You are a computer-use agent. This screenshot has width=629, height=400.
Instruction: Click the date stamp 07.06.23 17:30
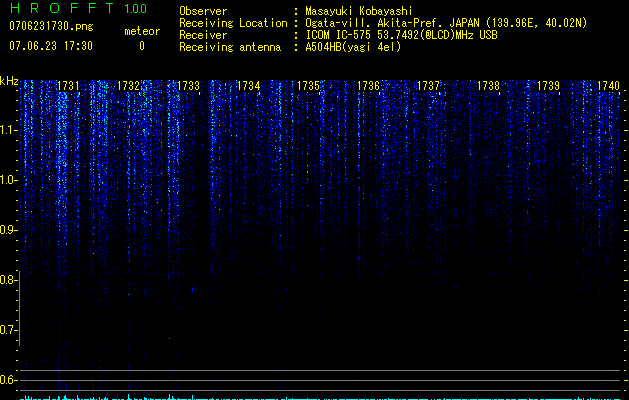51,46
